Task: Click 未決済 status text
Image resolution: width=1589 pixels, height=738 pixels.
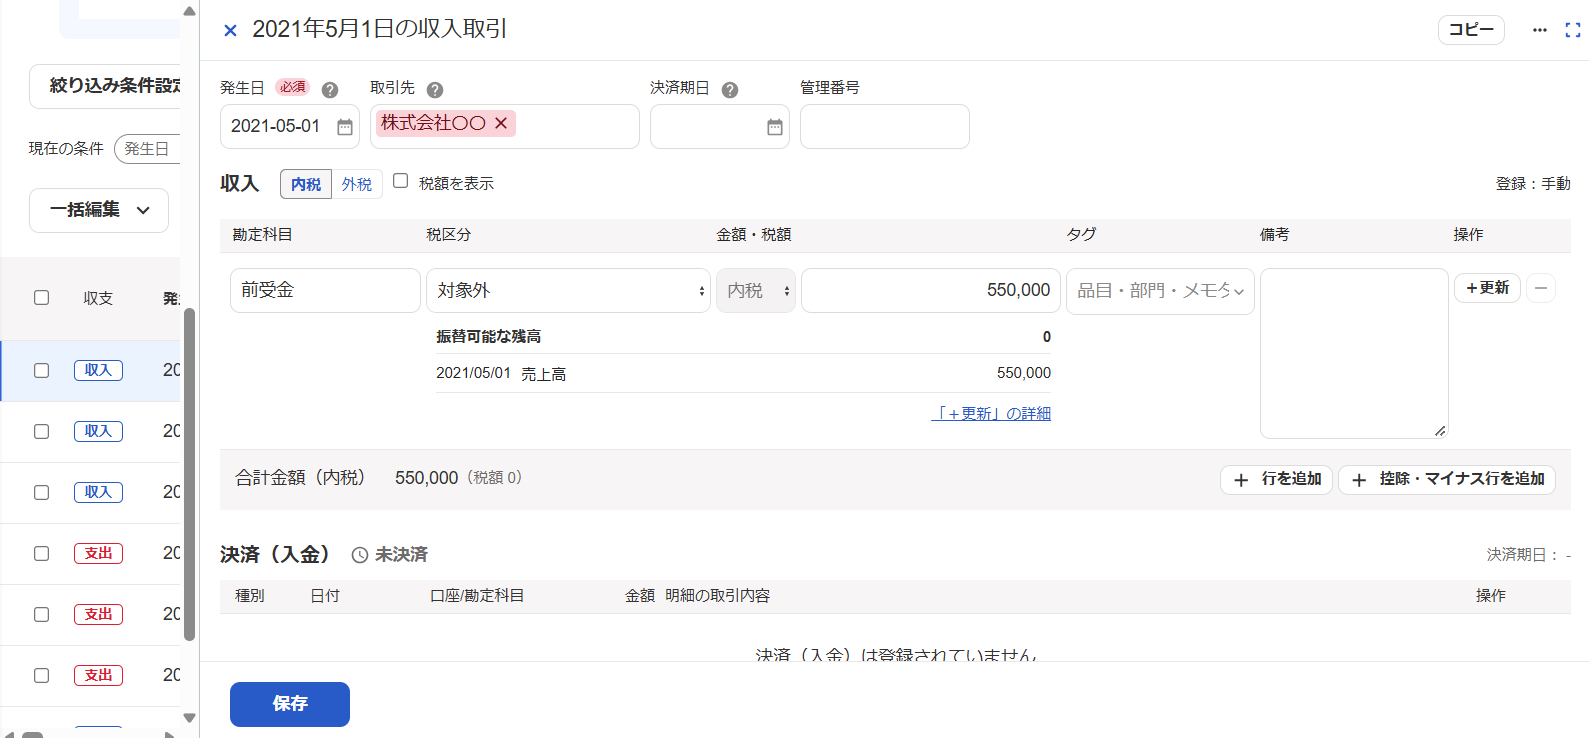Action: pos(401,555)
